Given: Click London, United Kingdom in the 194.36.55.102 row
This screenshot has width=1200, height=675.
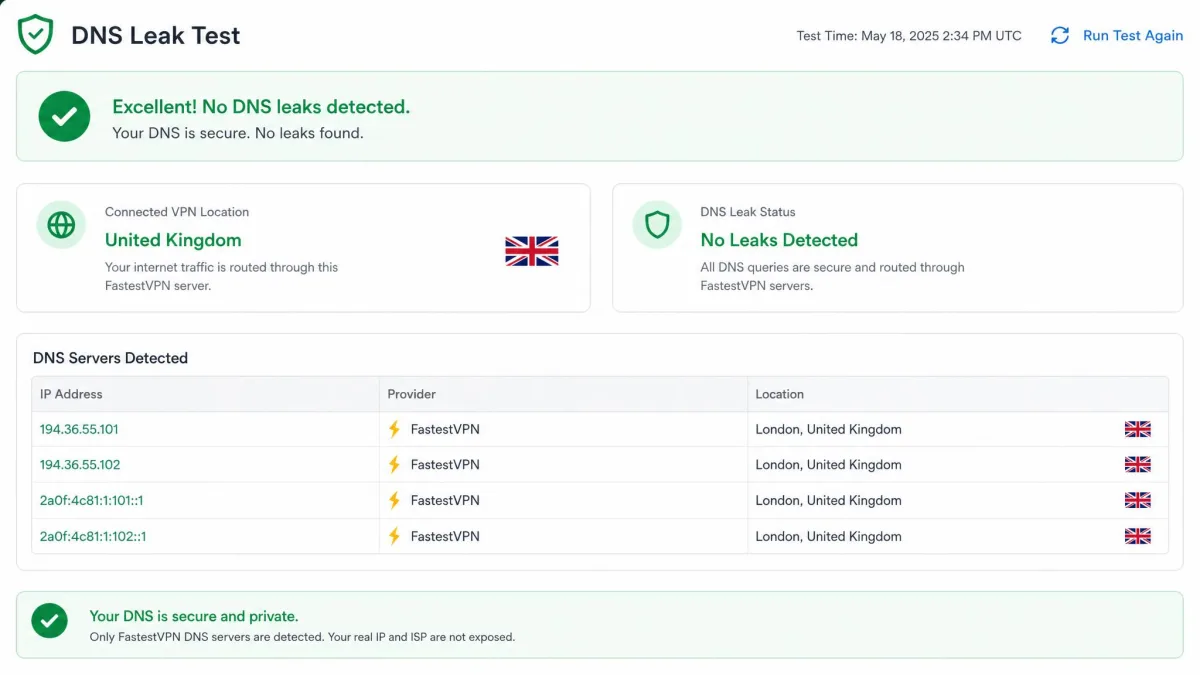Looking at the screenshot, I should [828, 465].
